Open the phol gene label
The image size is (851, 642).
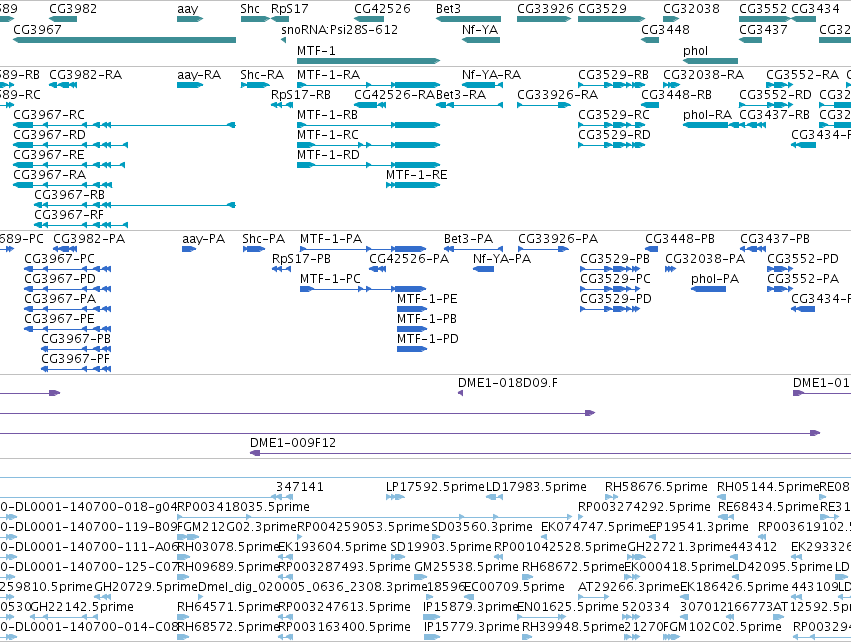[x=695, y=50]
